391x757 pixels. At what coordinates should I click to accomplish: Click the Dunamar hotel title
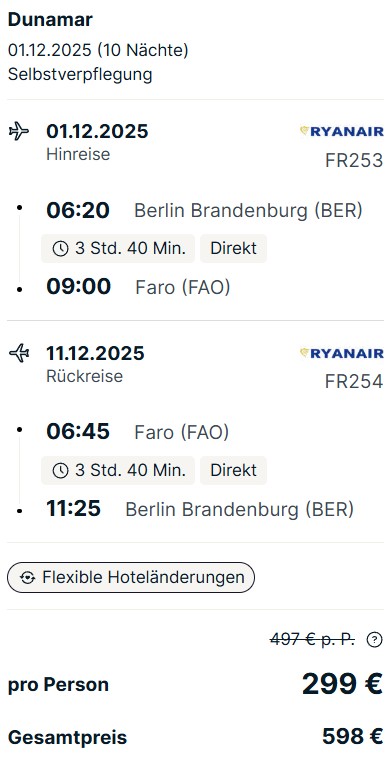click(50, 20)
